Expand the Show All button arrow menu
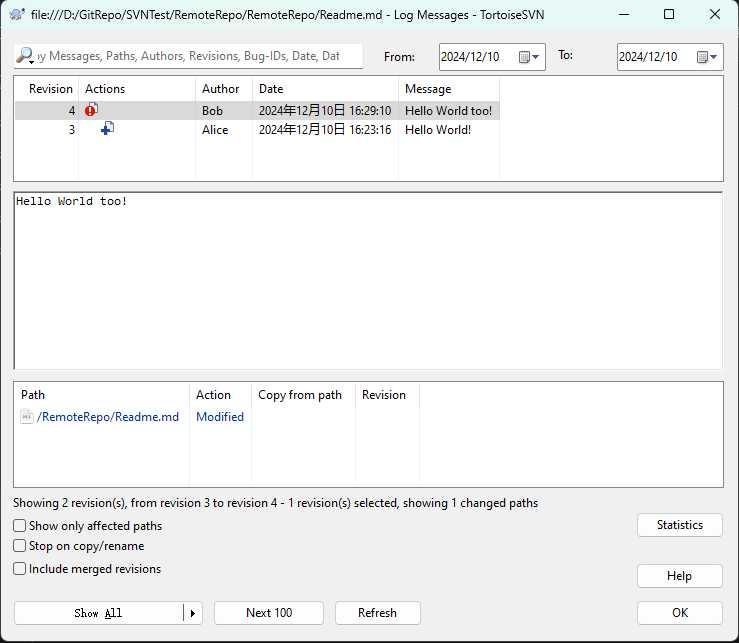 tap(193, 613)
